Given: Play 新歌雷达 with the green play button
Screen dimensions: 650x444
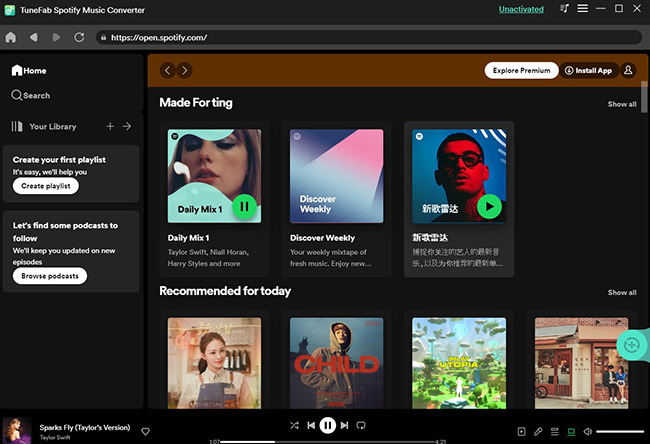Looking at the screenshot, I should (x=489, y=206).
